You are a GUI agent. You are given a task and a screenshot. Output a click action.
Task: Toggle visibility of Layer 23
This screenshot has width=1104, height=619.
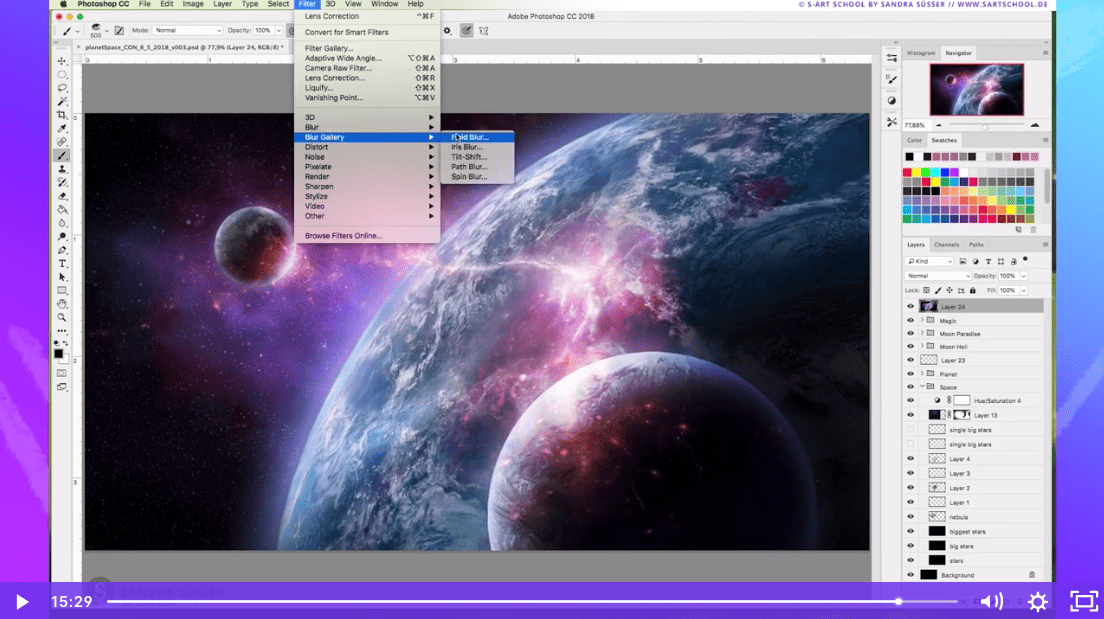coord(910,361)
